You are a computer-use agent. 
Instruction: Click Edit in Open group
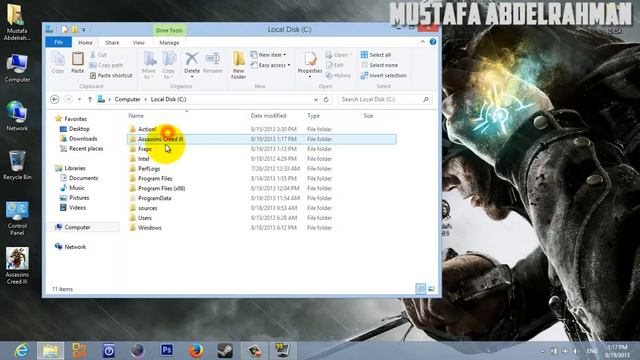click(335, 65)
